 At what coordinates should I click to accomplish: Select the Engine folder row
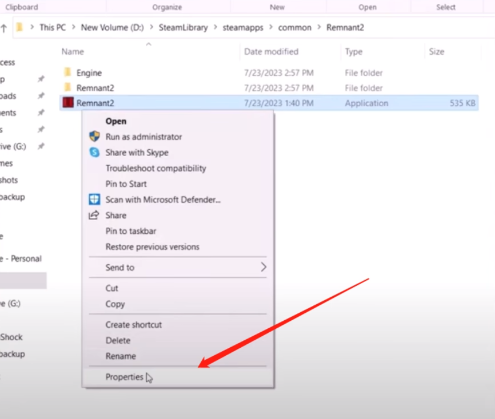click(x=269, y=73)
